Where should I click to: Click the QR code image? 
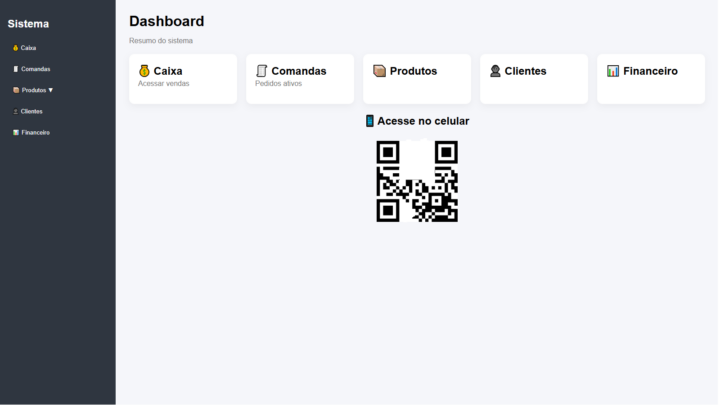(x=417, y=181)
